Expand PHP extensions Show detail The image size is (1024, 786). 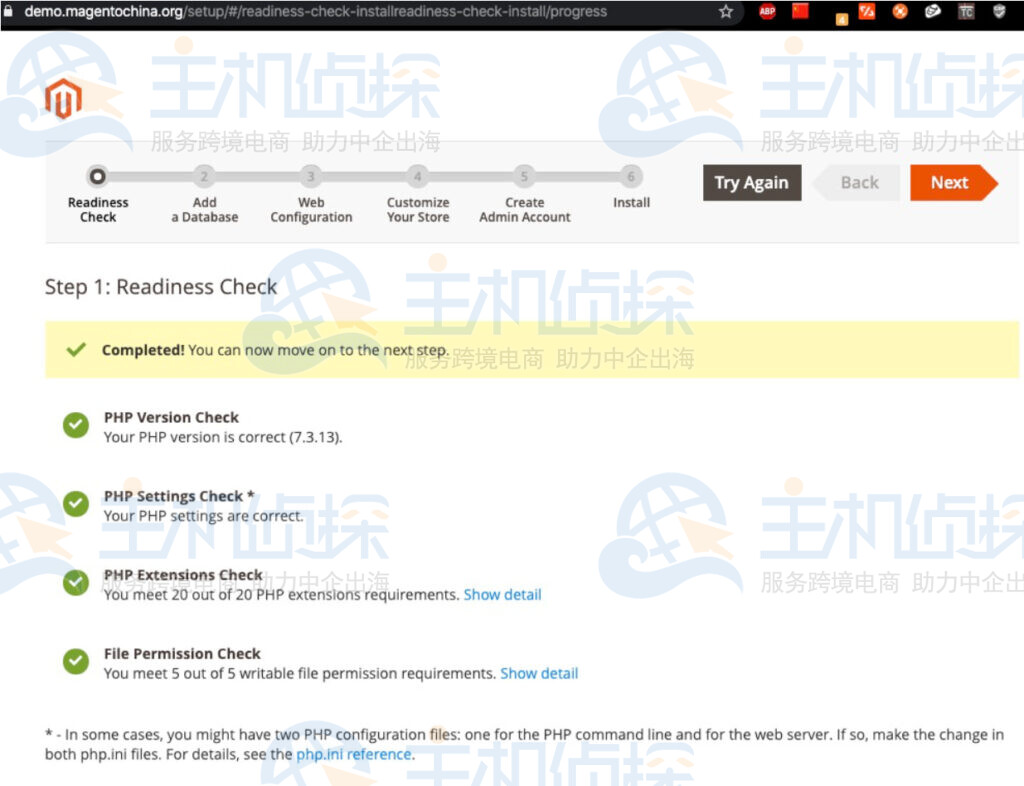click(x=502, y=595)
